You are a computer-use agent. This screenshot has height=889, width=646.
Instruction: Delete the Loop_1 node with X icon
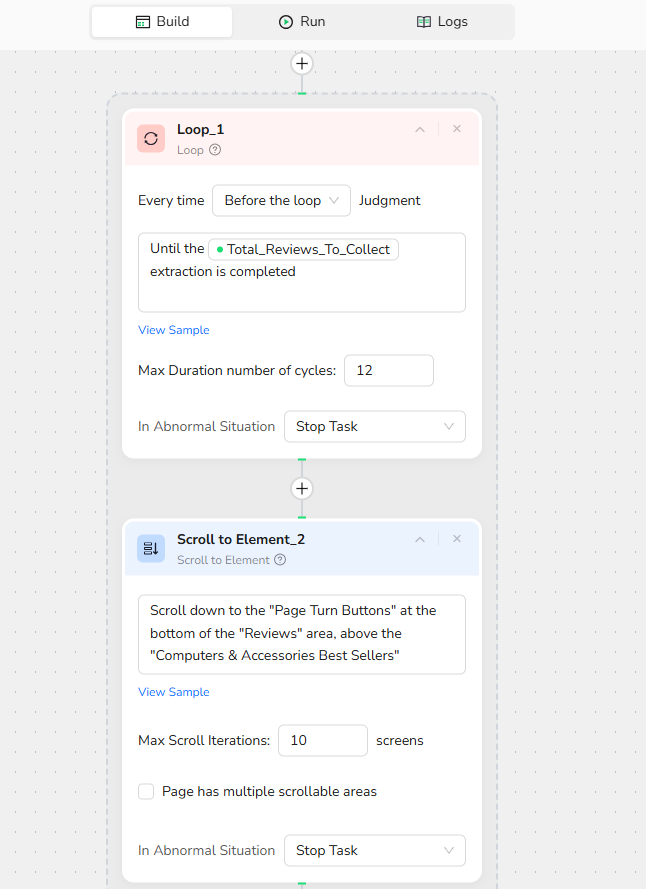pyautogui.click(x=457, y=129)
